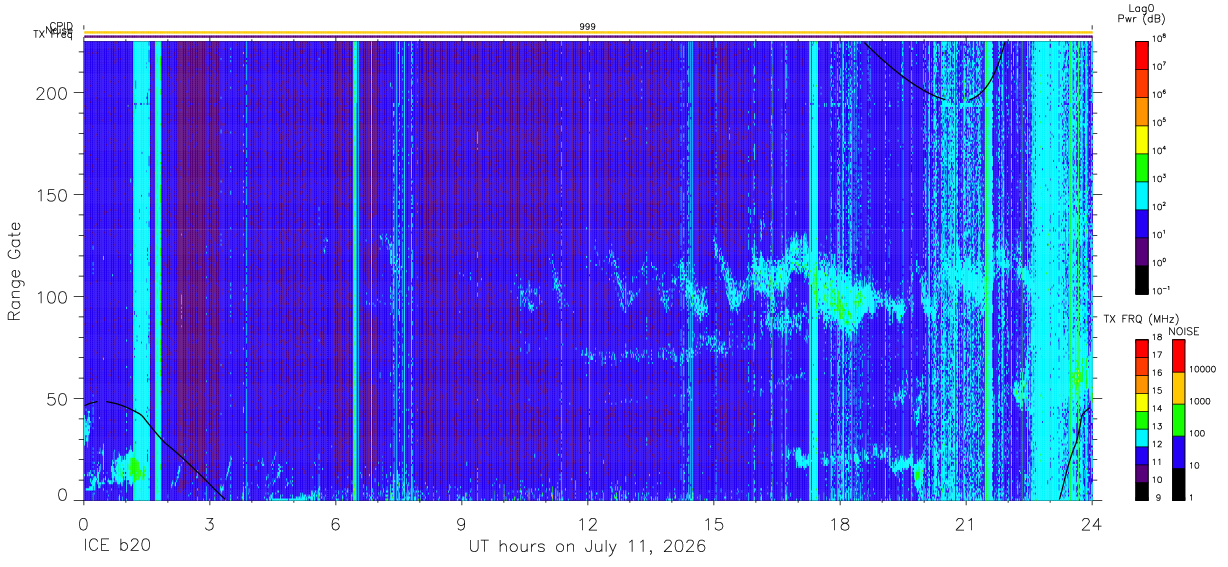Click the 'TX Freq' label at top left
The width and height of the screenshot is (1228, 567).
click(x=53, y=36)
